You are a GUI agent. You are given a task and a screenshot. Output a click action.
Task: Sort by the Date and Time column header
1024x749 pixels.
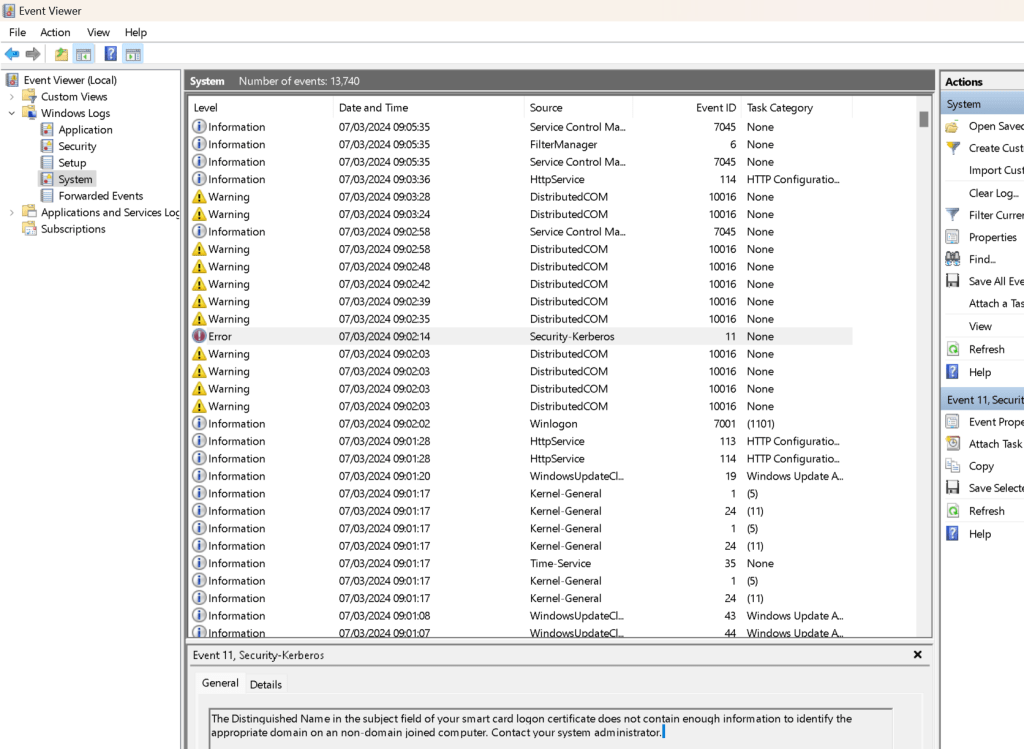click(x=428, y=108)
